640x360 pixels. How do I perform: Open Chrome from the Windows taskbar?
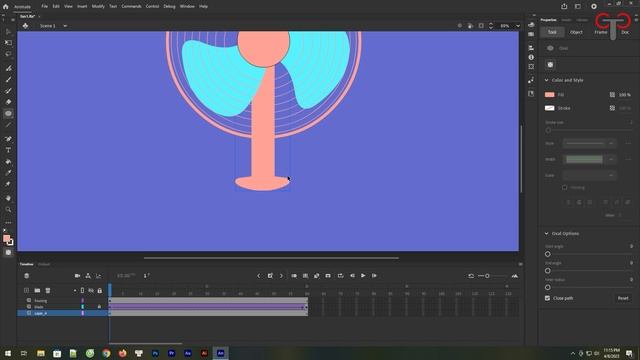(x=106, y=353)
